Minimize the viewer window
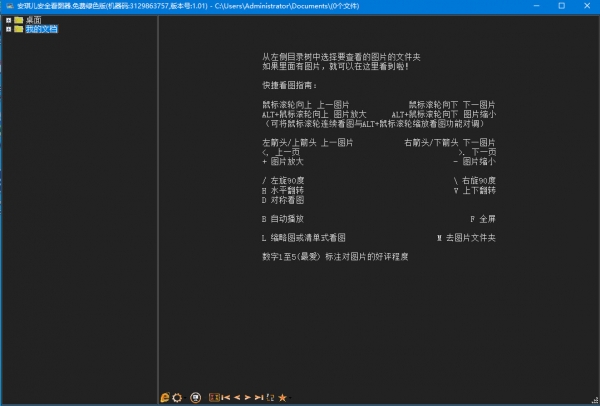 coord(536,6)
